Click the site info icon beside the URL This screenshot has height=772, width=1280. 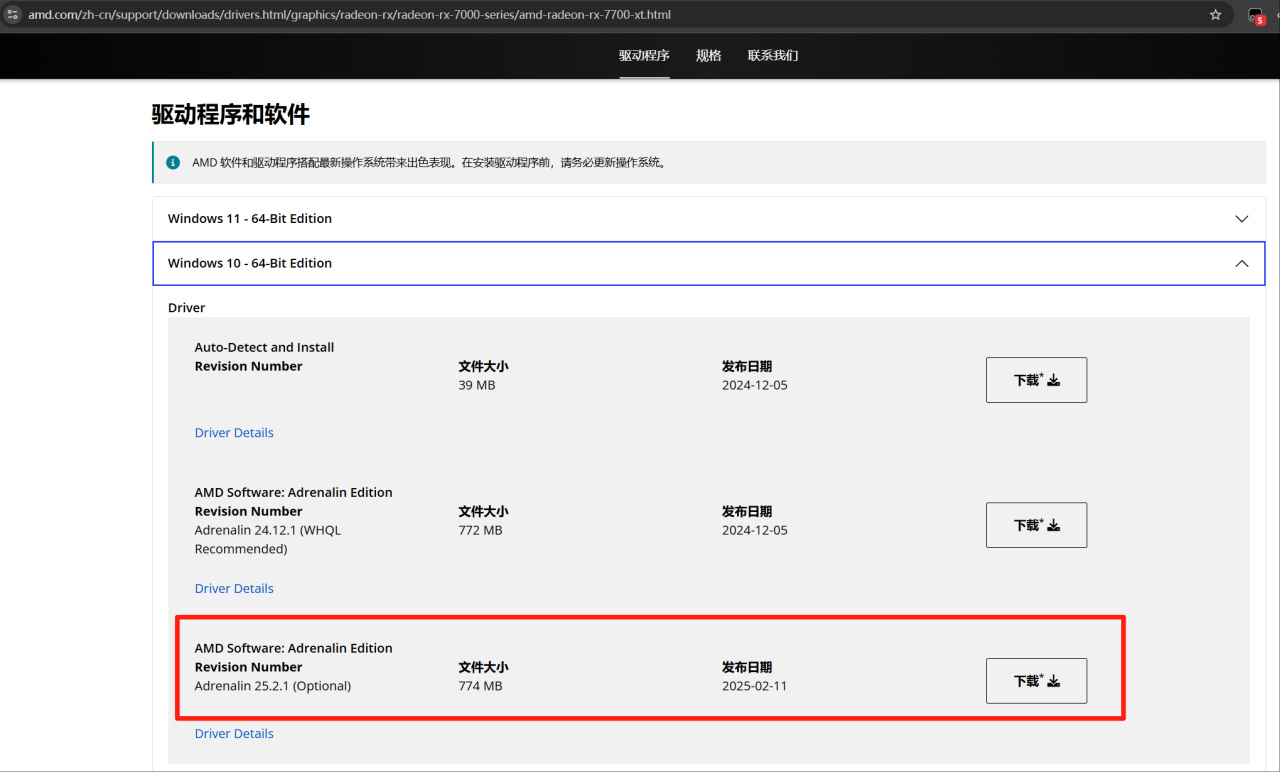point(13,15)
